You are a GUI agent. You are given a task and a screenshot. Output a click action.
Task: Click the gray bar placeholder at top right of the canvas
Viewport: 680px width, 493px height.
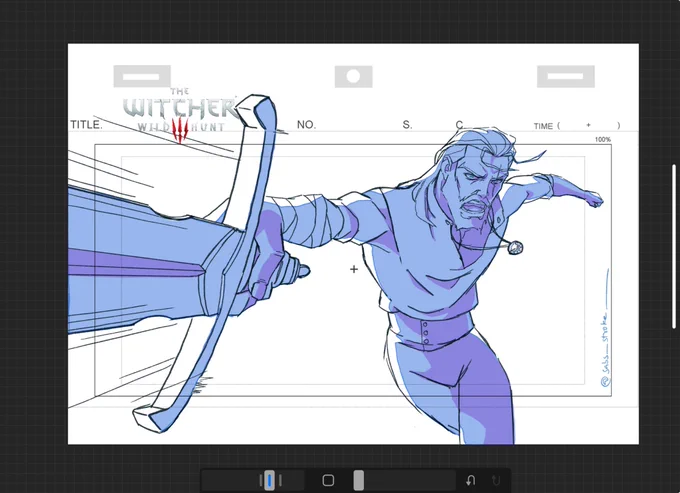click(x=566, y=77)
